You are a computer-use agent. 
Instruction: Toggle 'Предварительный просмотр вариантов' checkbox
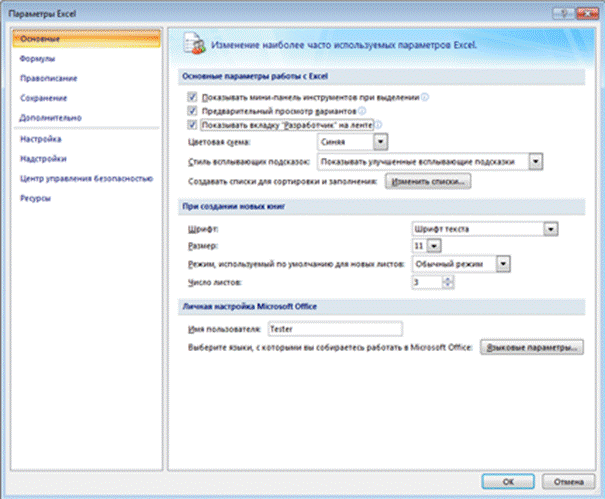pyautogui.click(x=192, y=111)
